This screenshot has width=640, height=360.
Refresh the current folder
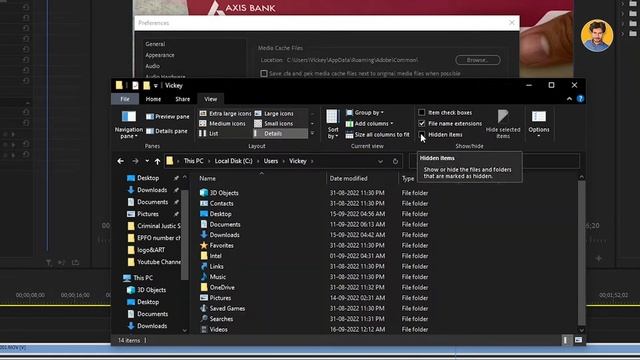coord(395,161)
